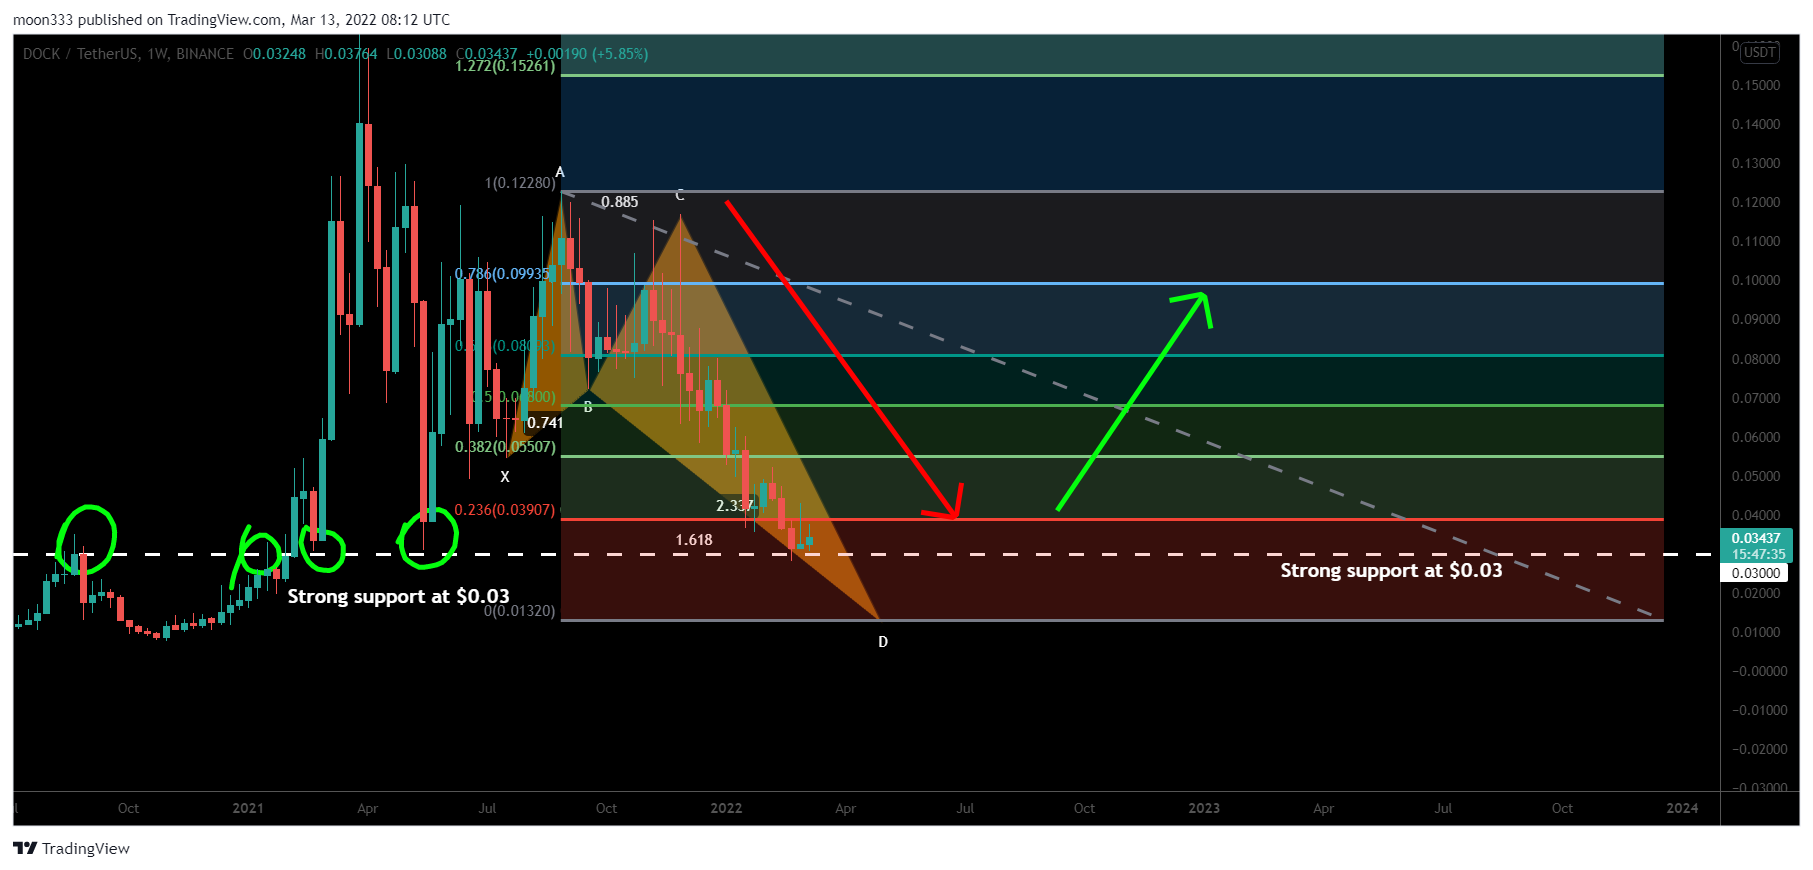This screenshot has width=1813, height=870.
Task: Click the Strong support text beside 0(0.01320)
Action: [x=399, y=597]
